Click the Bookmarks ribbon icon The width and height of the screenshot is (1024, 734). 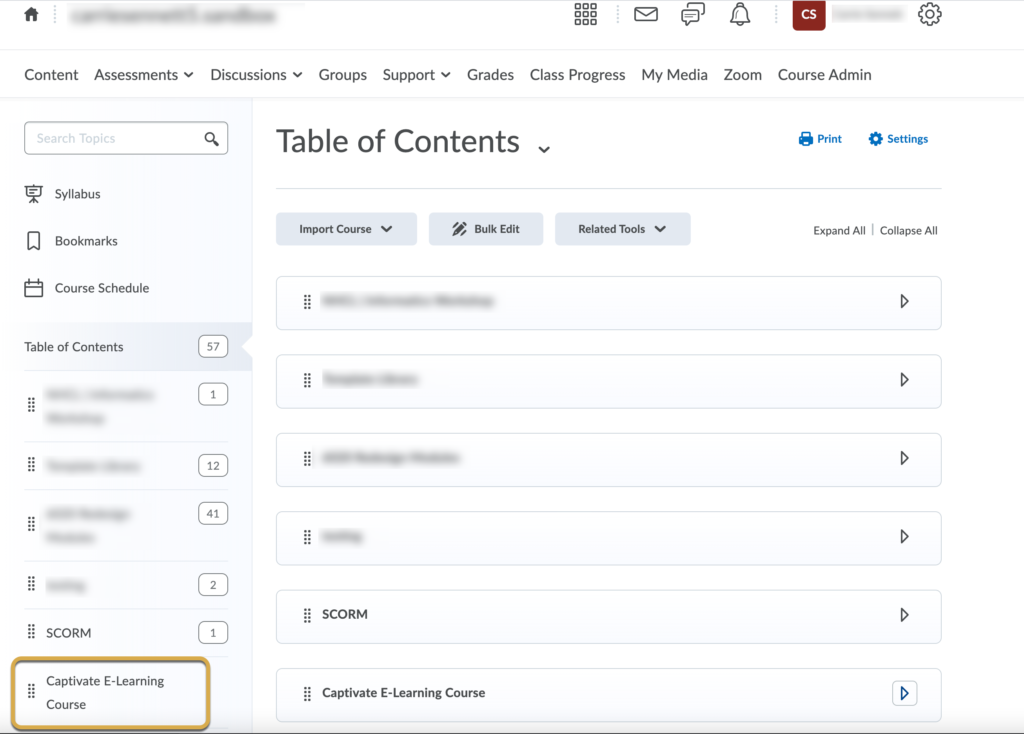point(33,241)
